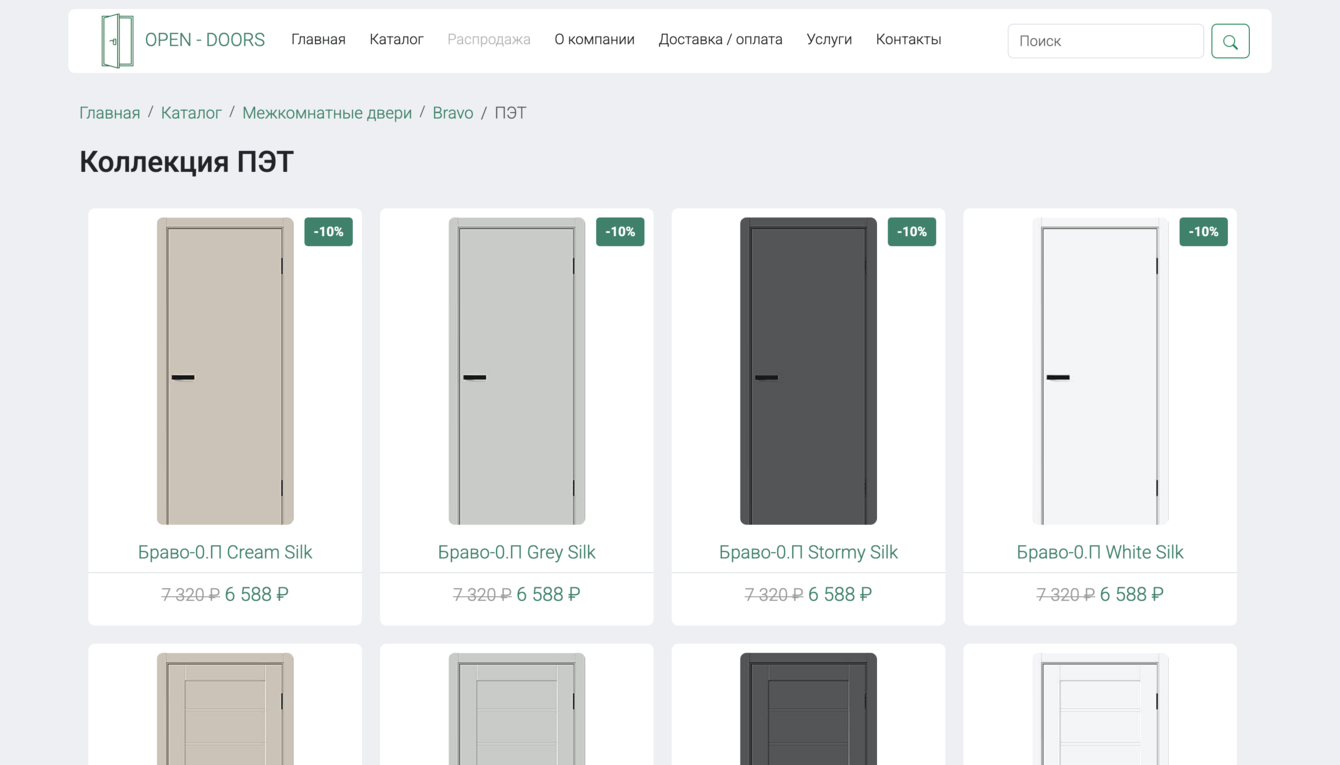1340x765 pixels.
Task: Click the -10% badge on Stormy Silk
Action: (x=912, y=232)
